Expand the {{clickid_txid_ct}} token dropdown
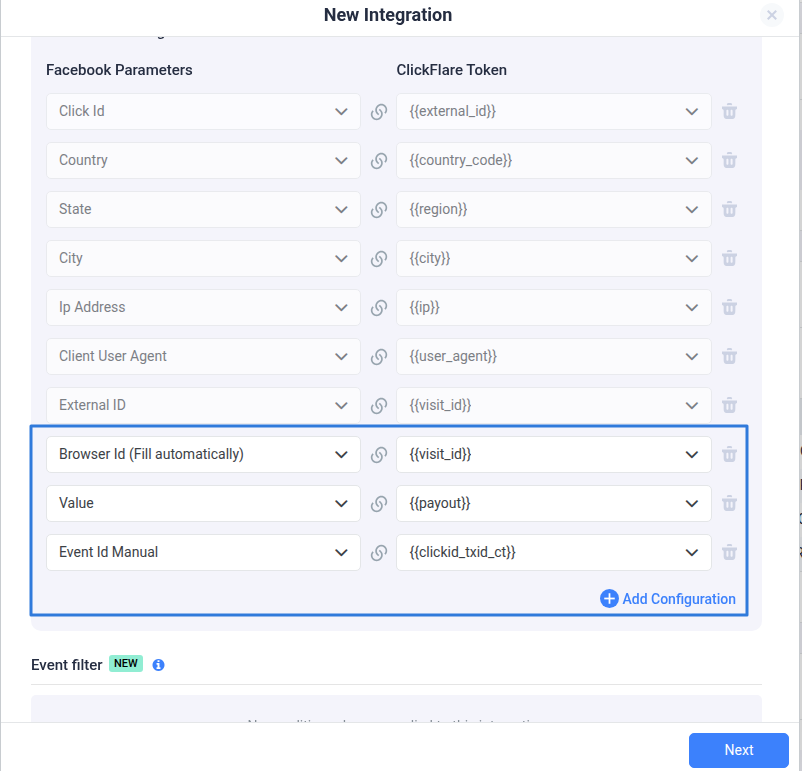Image resolution: width=802 pixels, height=771 pixels. pos(553,553)
